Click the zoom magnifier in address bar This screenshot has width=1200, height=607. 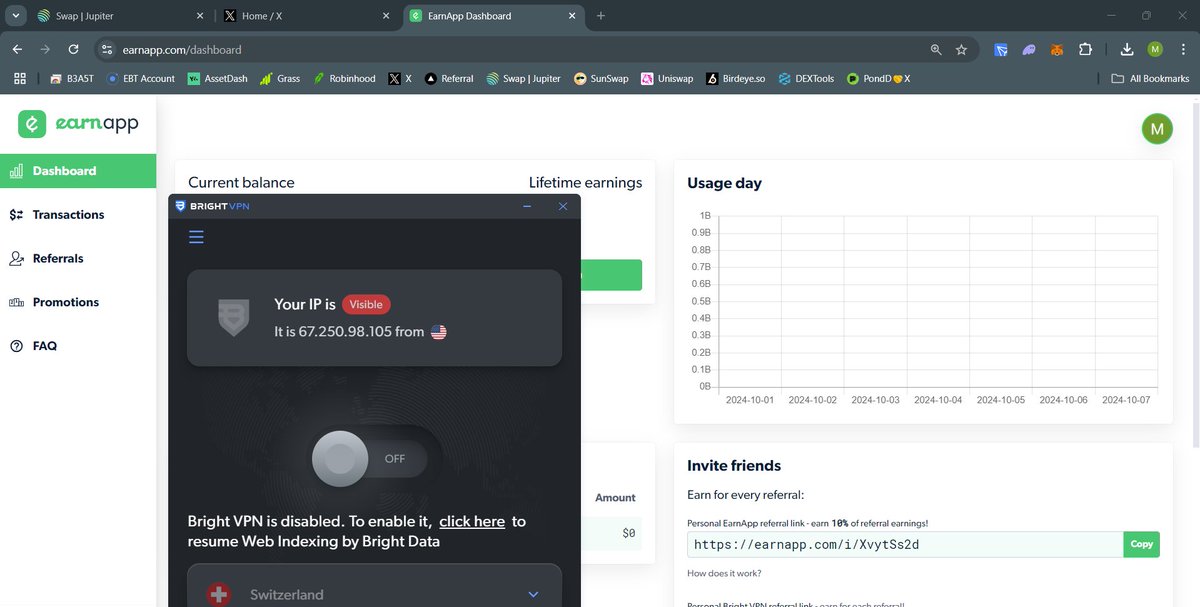click(936, 49)
